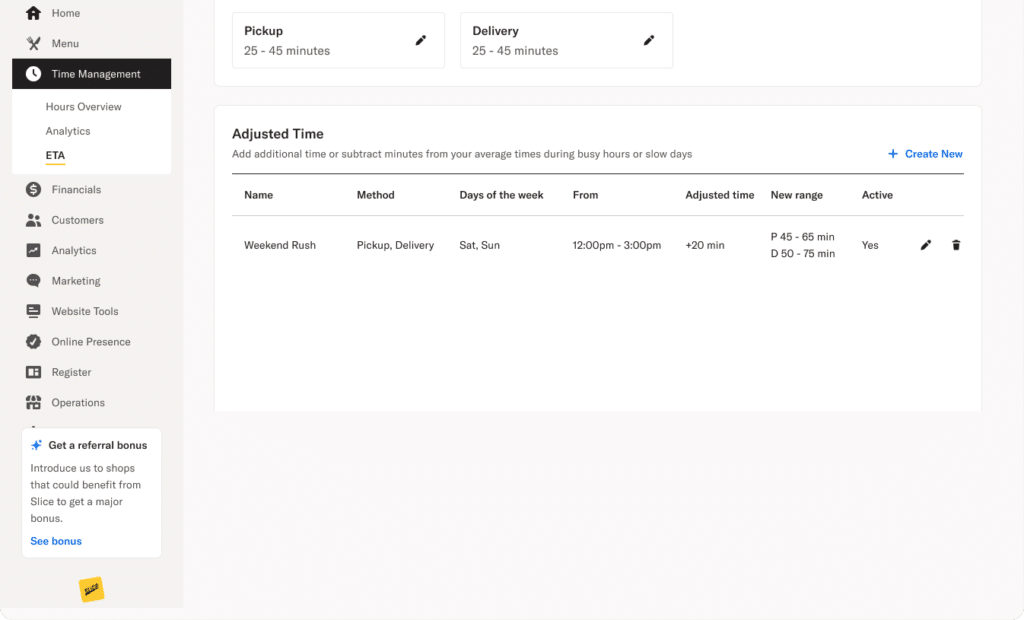
Task: Edit Delivery time with pencil icon
Action: [x=648, y=41]
